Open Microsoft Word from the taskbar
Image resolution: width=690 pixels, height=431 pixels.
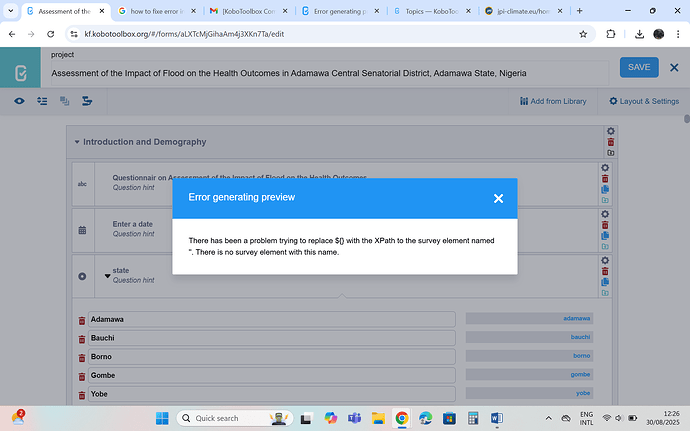pyautogui.click(x=496, y=418)
